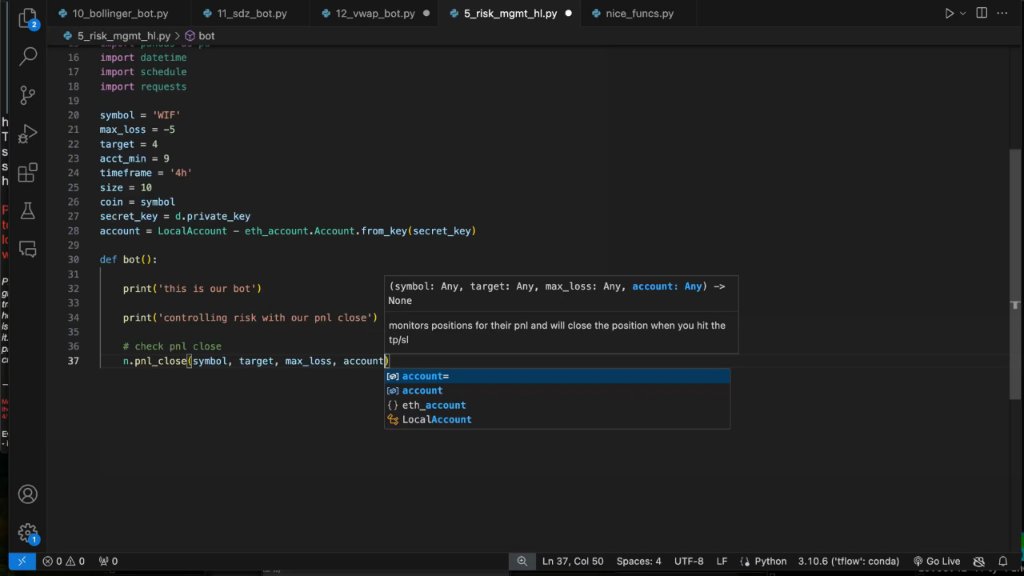This screenshot has width=1024, height=576.
Task: Click 'target = 4' code line
Action: click(x=129, y=144)
